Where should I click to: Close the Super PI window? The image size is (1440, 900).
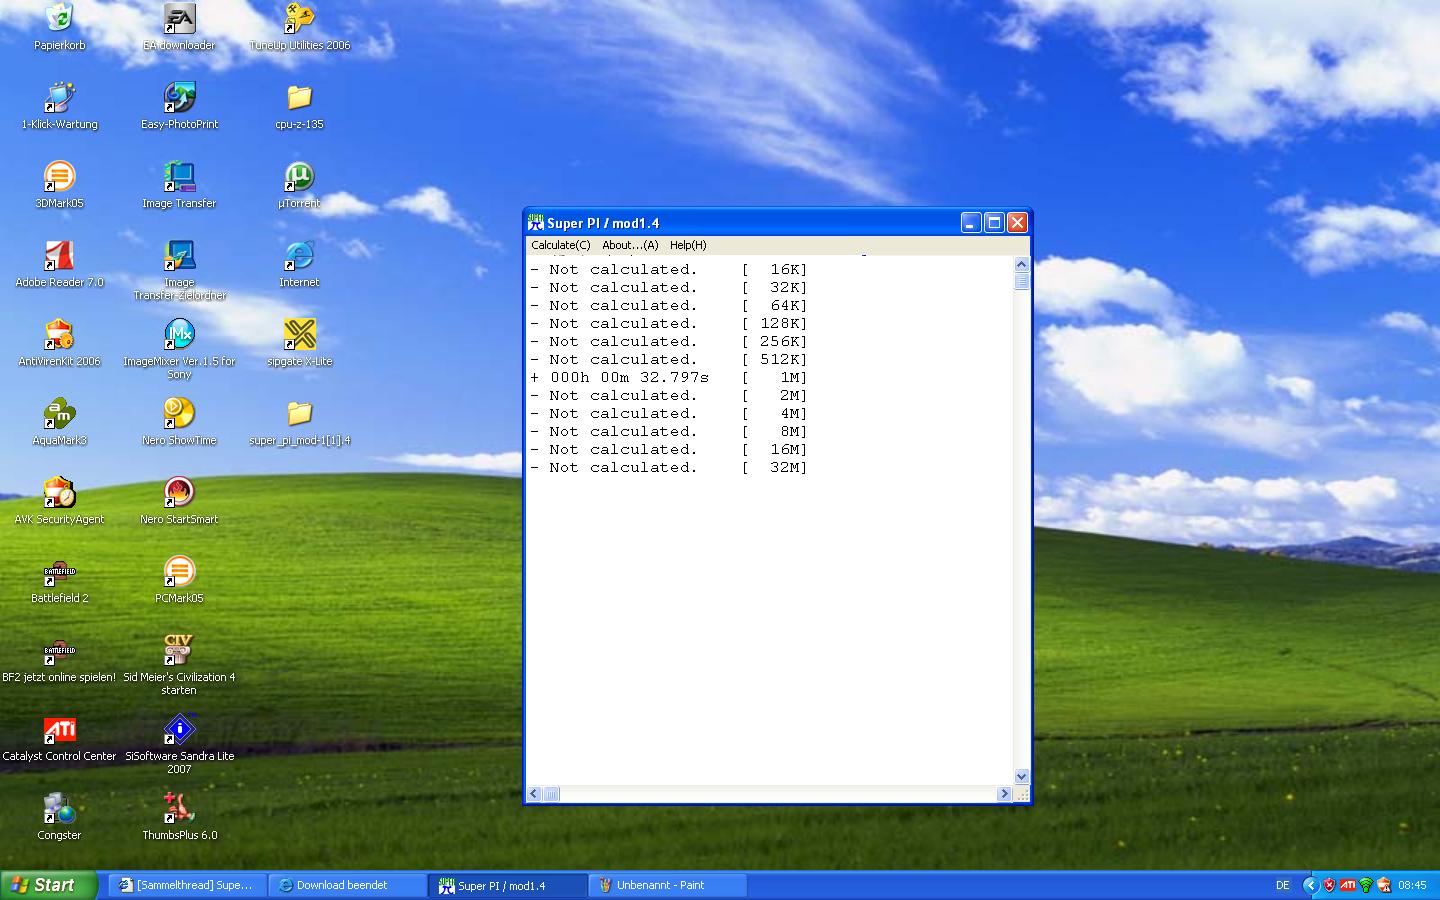[1017, 222]
